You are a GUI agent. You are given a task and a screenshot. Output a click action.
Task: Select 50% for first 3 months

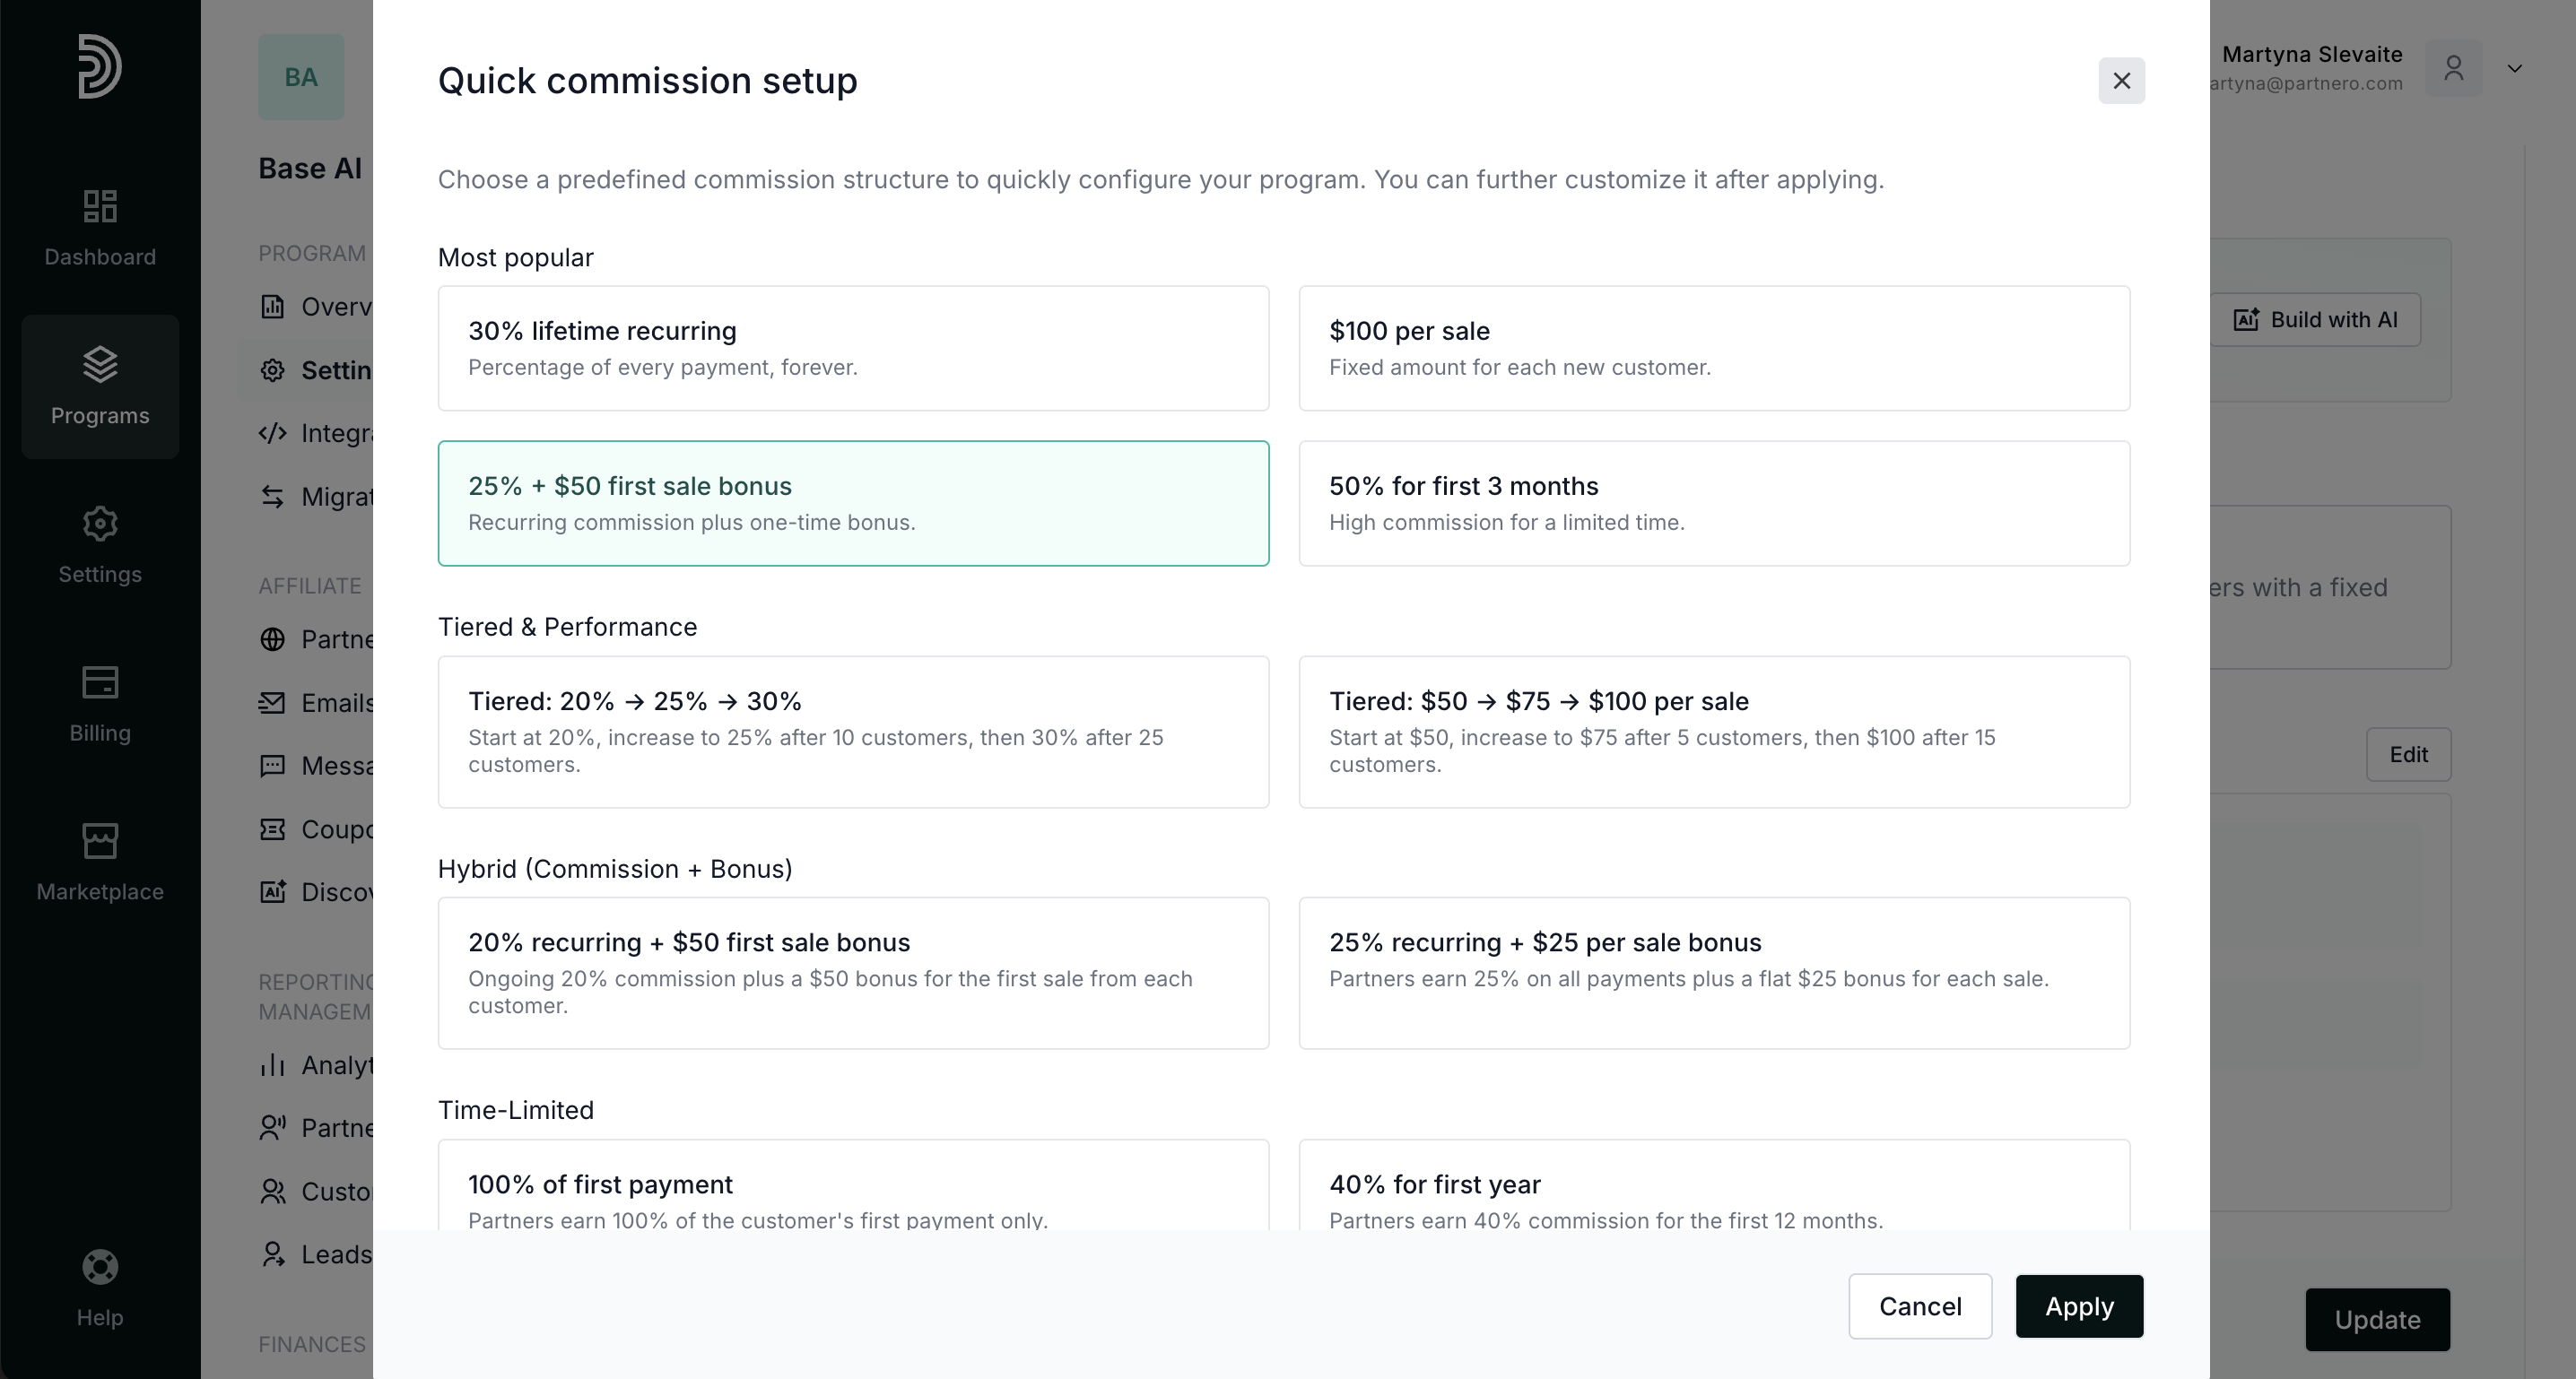(x=1713, y=503)
